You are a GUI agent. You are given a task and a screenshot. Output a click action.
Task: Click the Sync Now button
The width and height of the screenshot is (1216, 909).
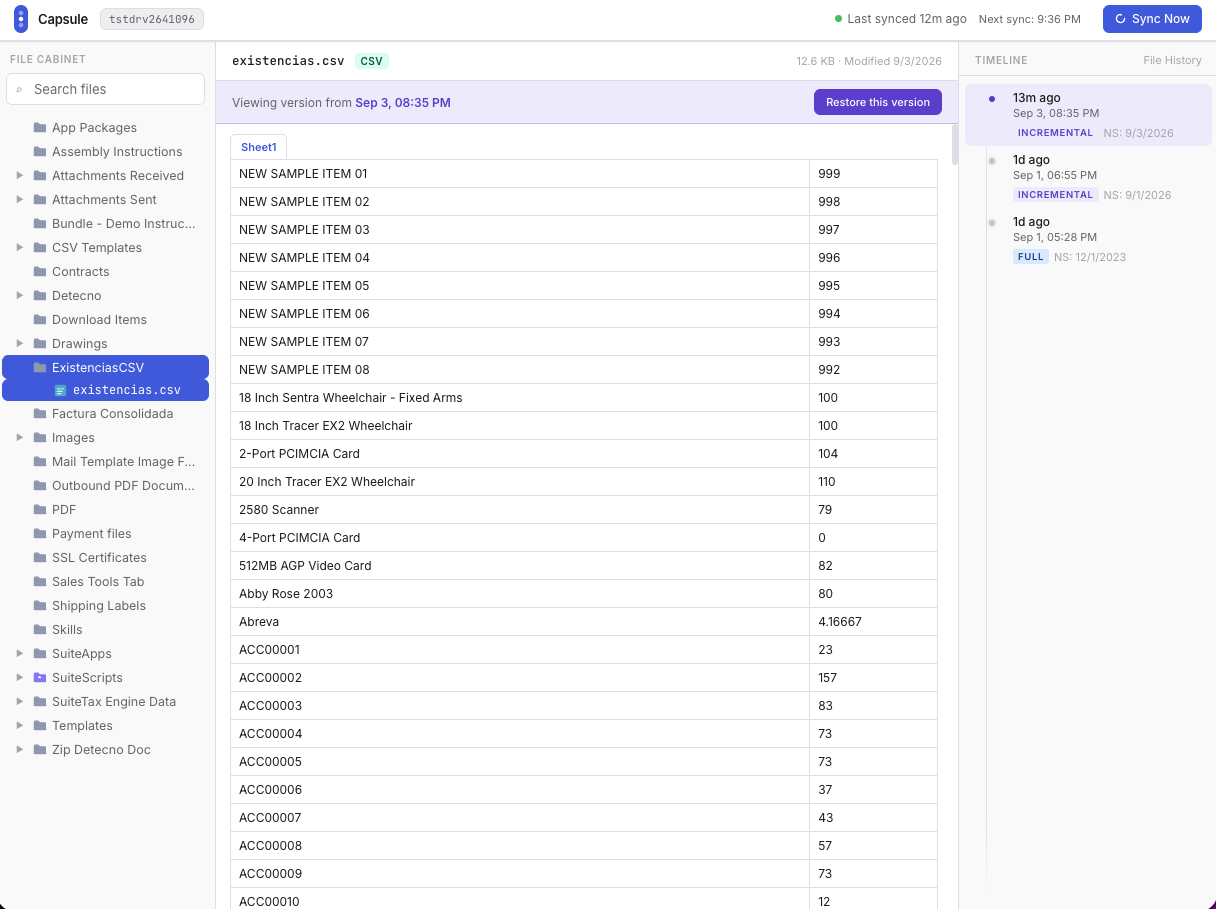coord(1152,19)
